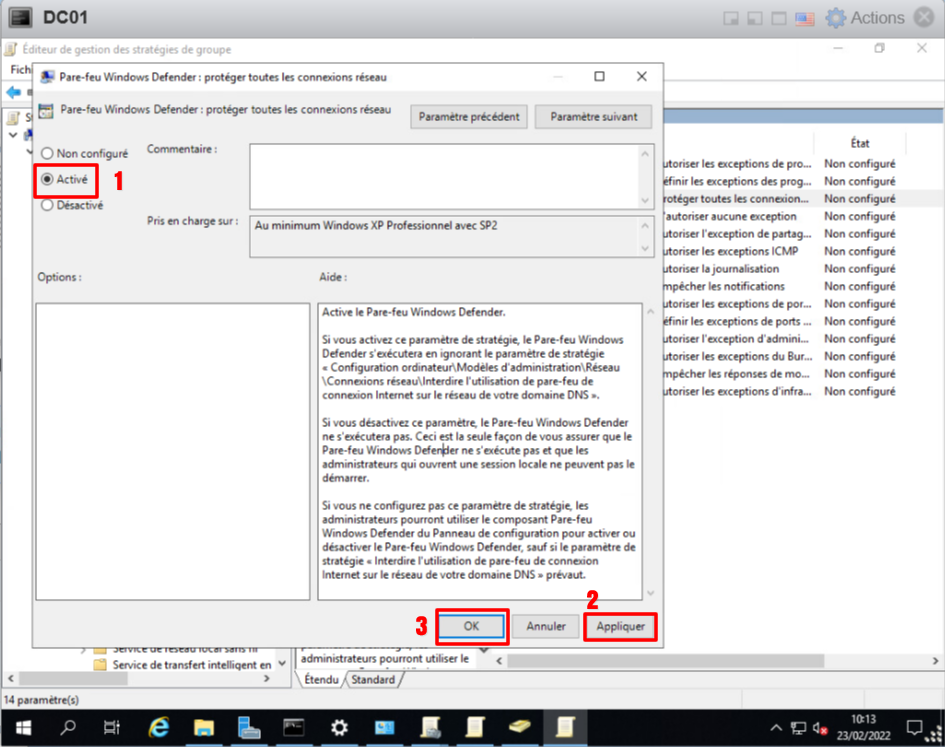Select the 'Activé' radio button
The image size is (945, 747).
pyautogui.click(x=47, y=180)
